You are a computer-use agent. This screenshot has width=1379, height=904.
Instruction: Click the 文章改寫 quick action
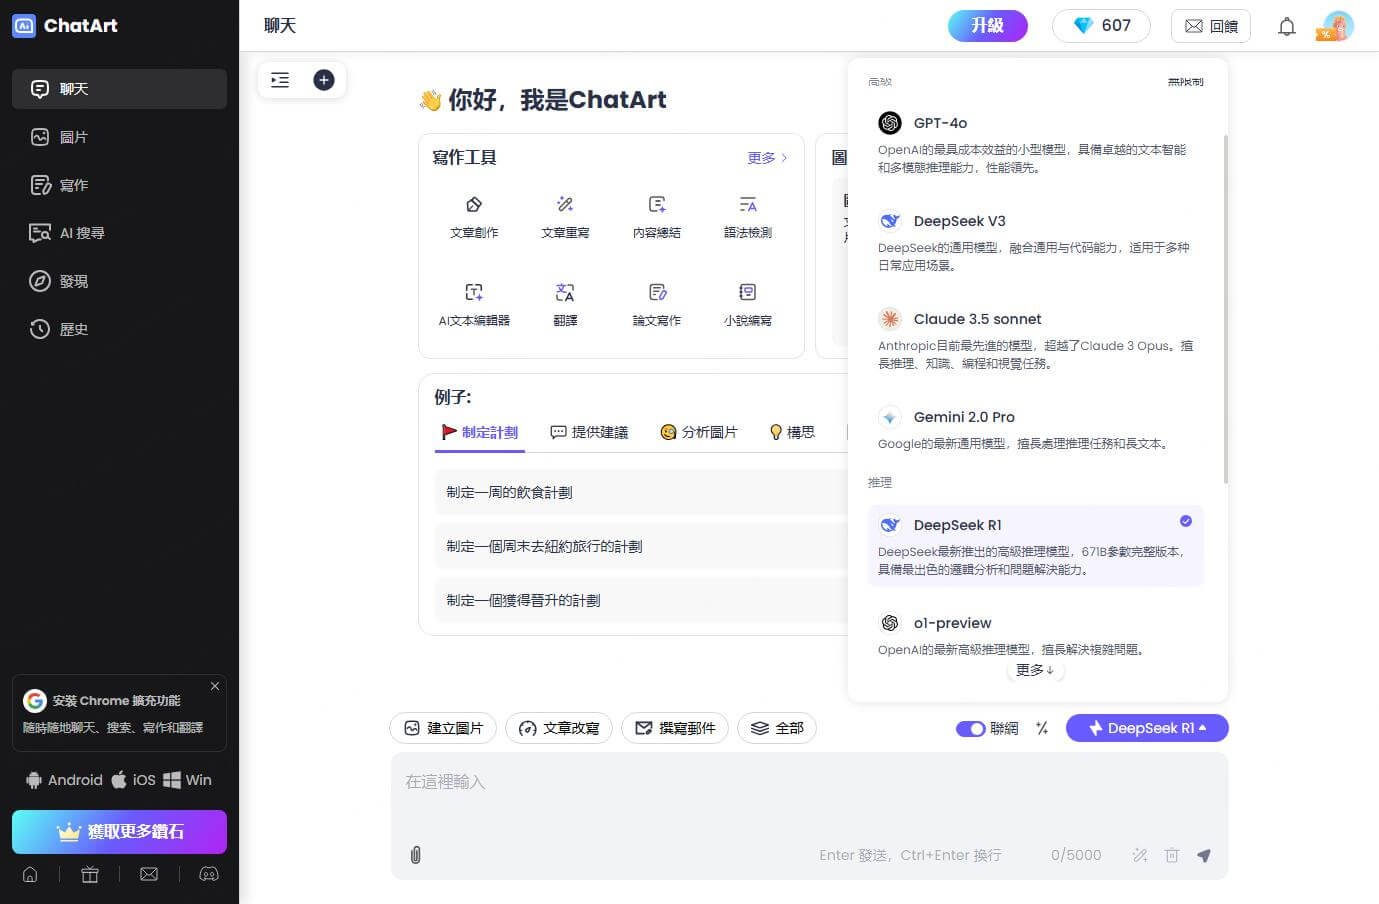pyautogui.click(x=559, y=728)
